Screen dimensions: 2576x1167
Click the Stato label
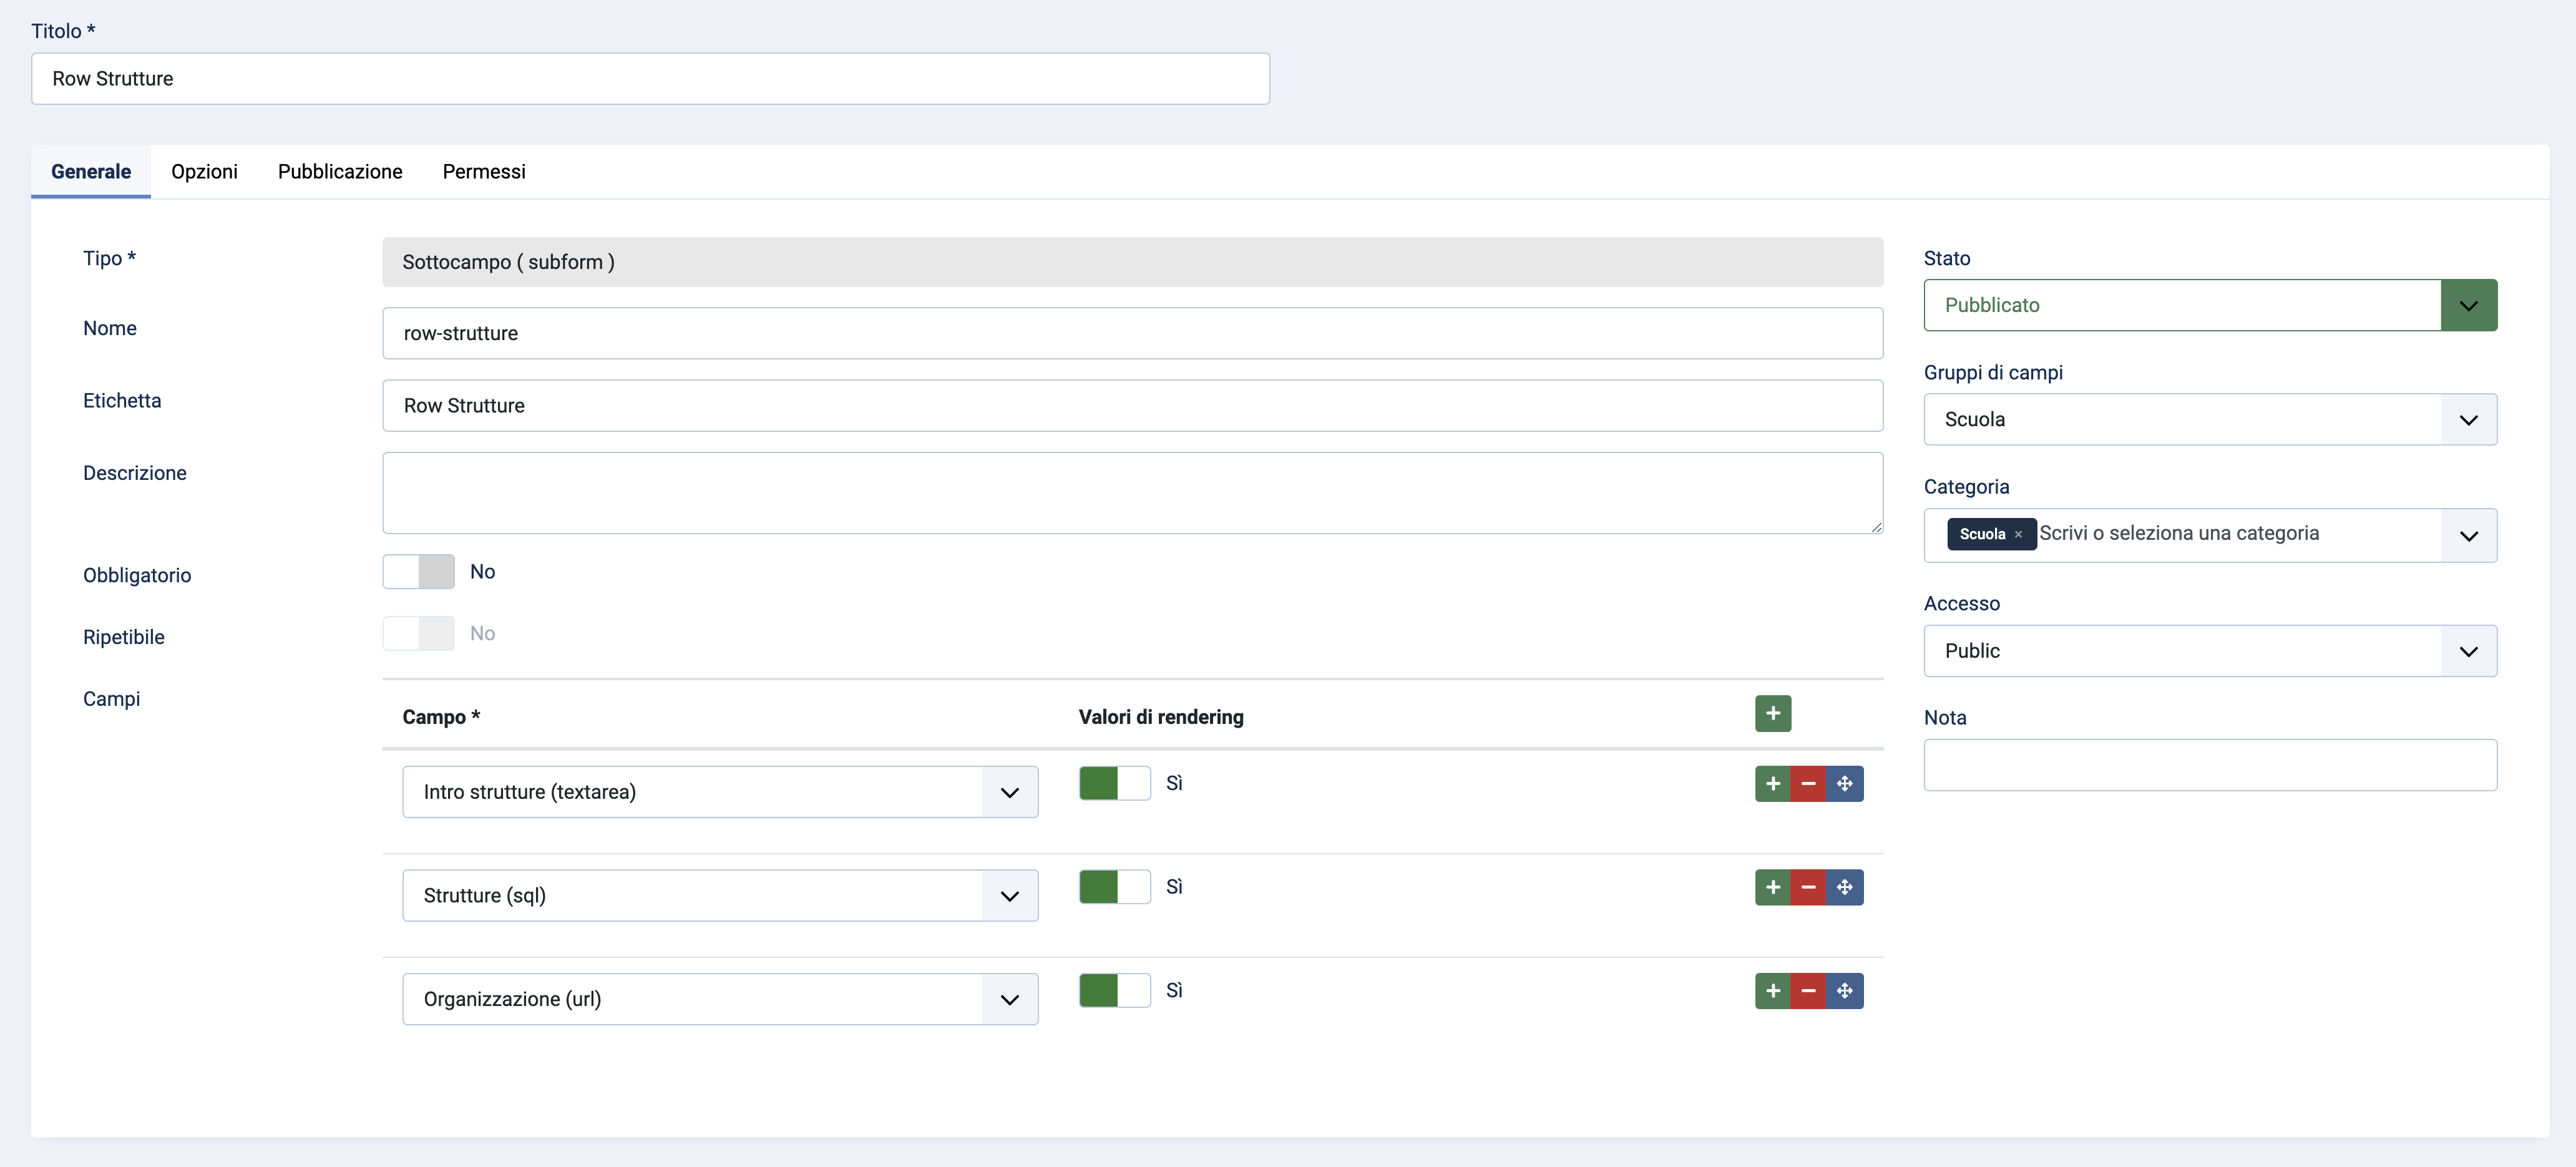tap(1947, 258)
